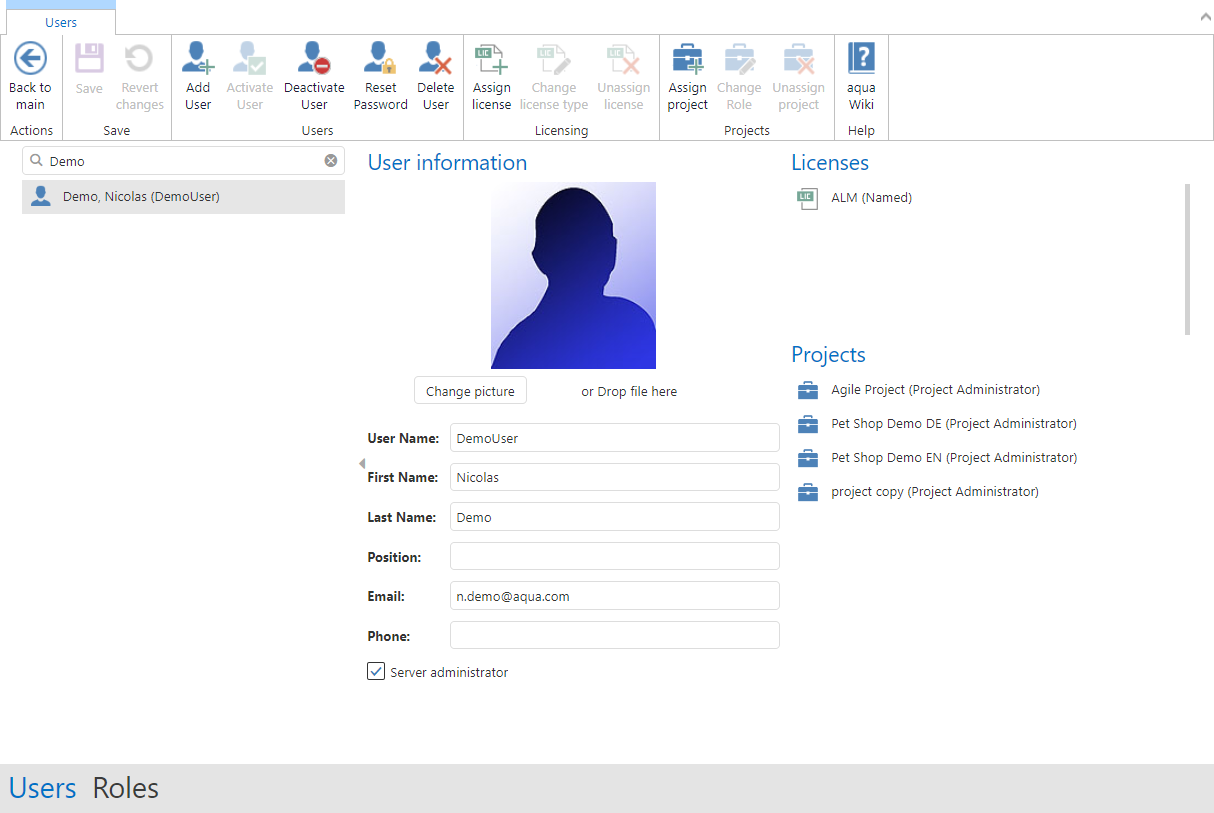This screenshot has height=813, width=1214.
Task: Click the Back to main arrow icon
Action: point(30,59)
